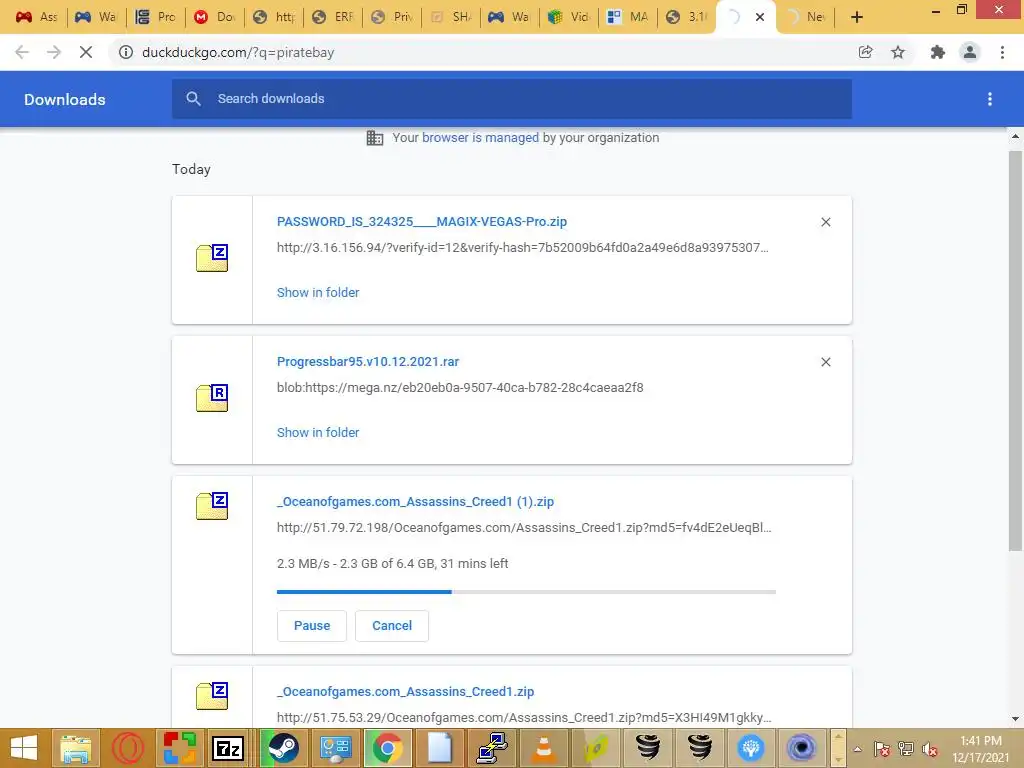The height and width of the screenshot is (768, 1024).
Task: Open PASSWORD_IS_324325 MAGIX-VEGAS-Pro.zip file link
Action: tap(422, 221)
